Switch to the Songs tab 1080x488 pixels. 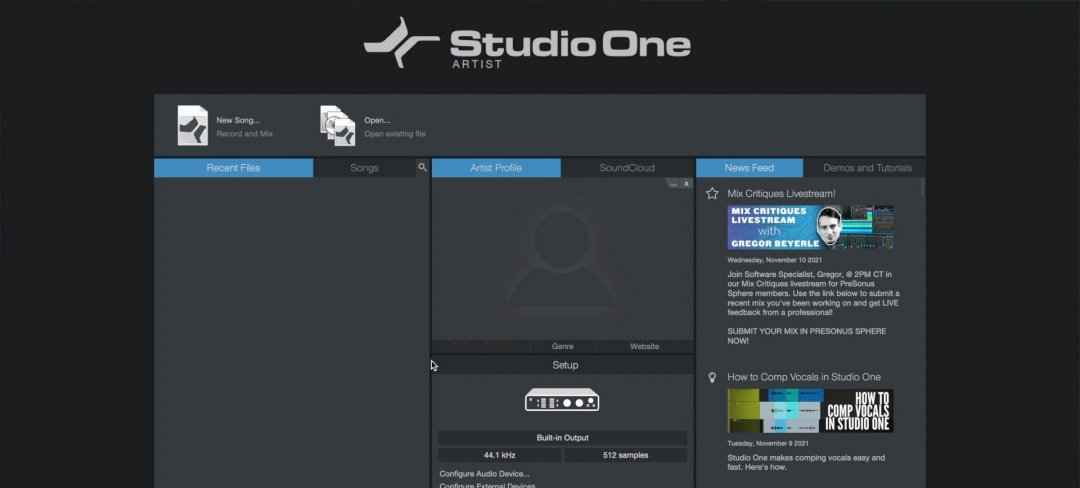[364, 168]
